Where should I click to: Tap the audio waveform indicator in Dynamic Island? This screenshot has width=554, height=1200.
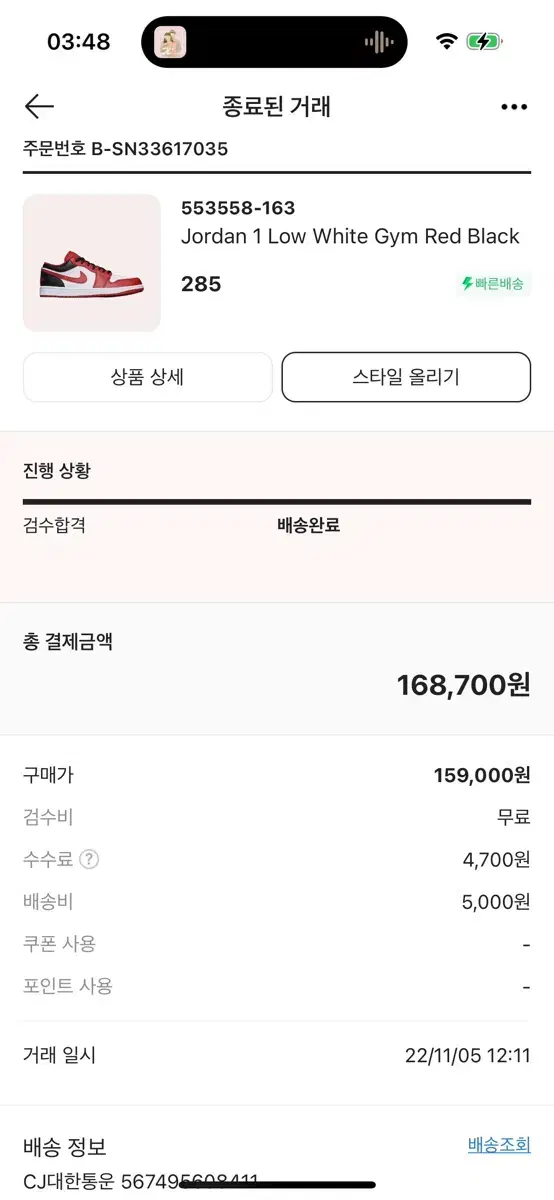coord(379,42)
